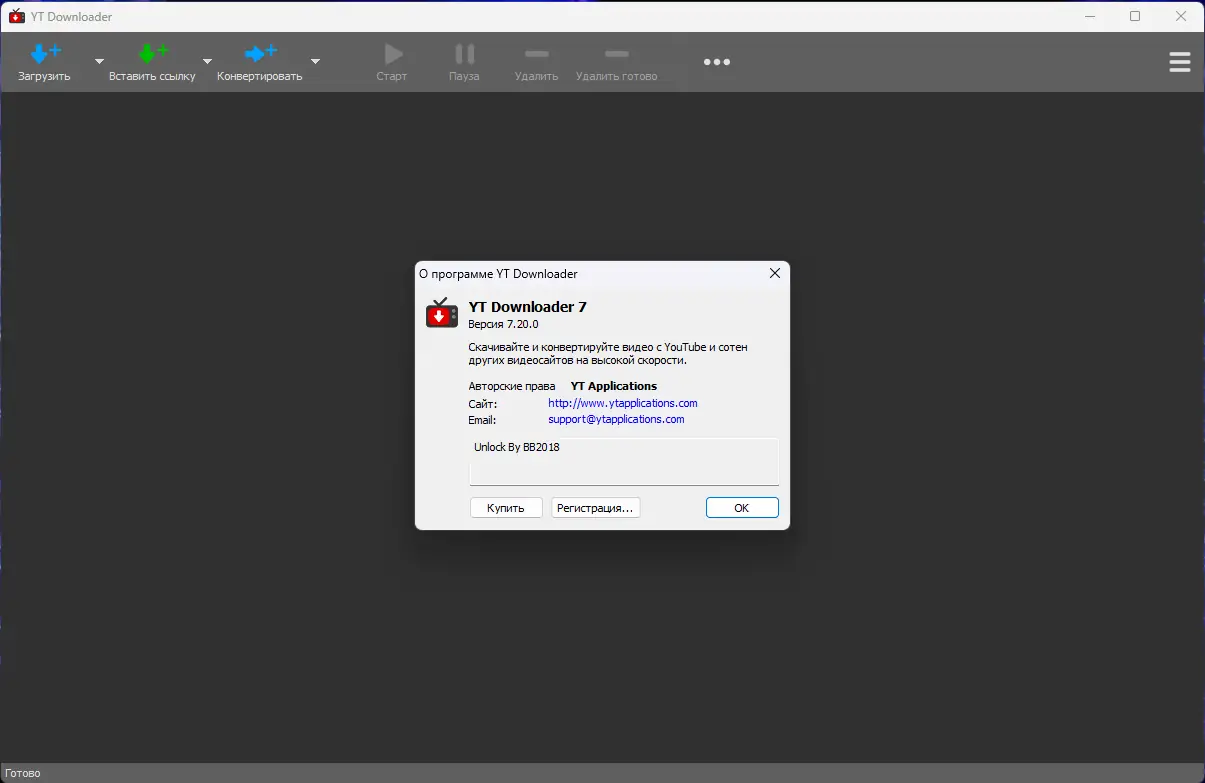
Task: Open the Вставить ссылку dropdown arrow
Action: click(x=206, y=61)
